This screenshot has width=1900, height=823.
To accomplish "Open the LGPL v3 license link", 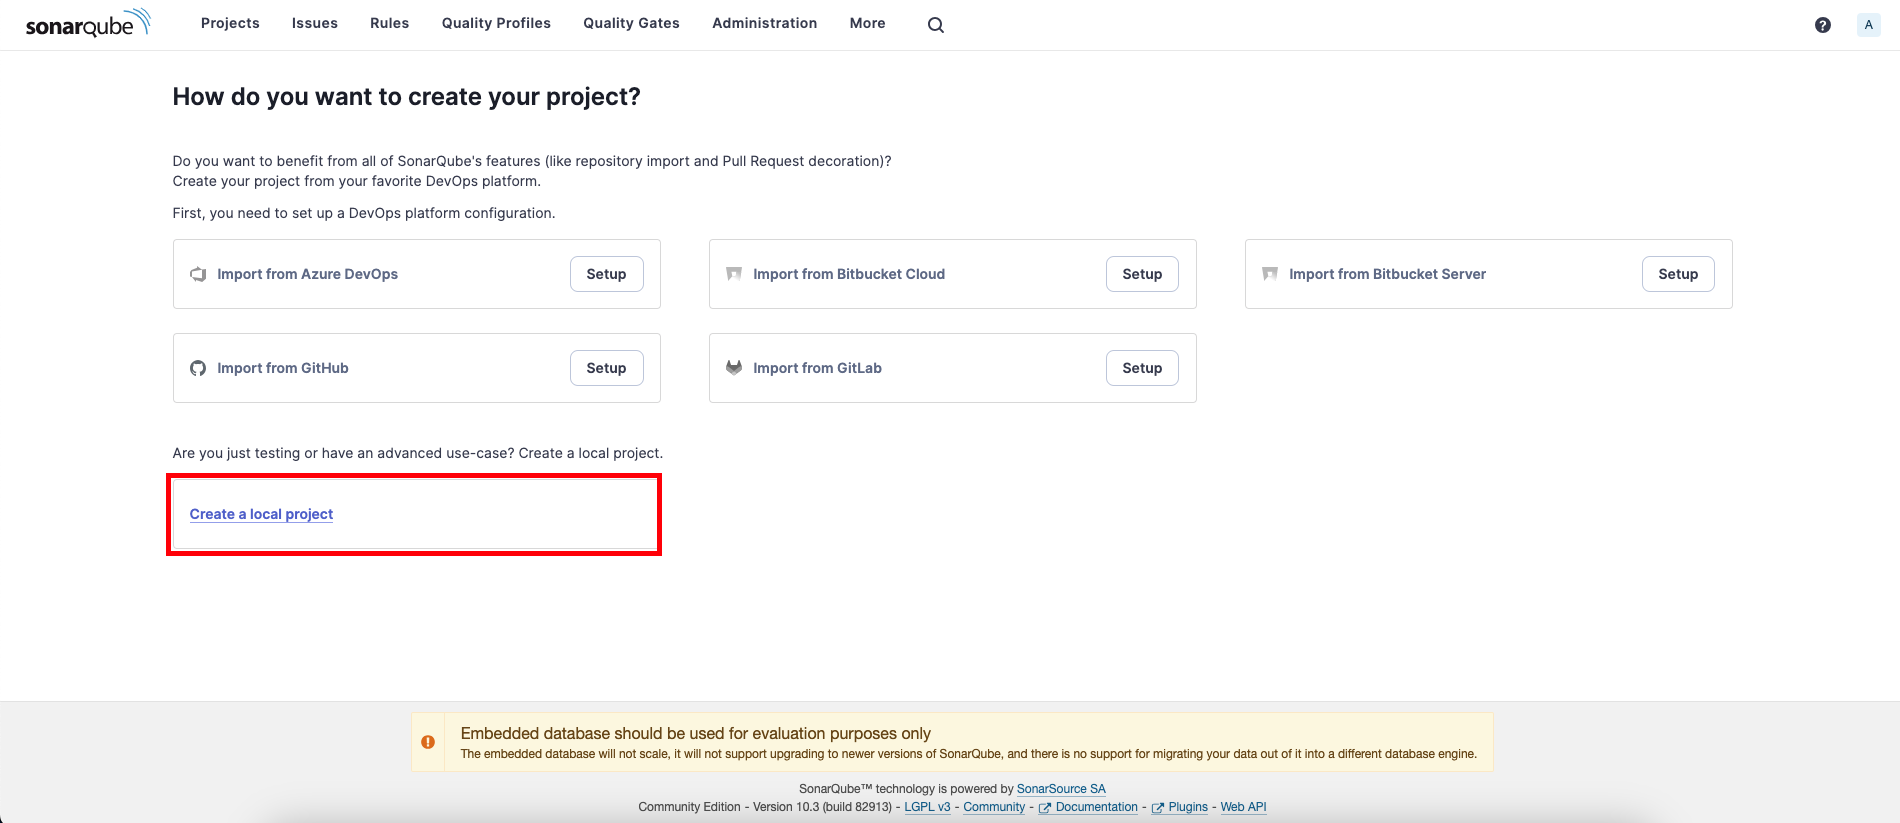I will click(927, 807).
